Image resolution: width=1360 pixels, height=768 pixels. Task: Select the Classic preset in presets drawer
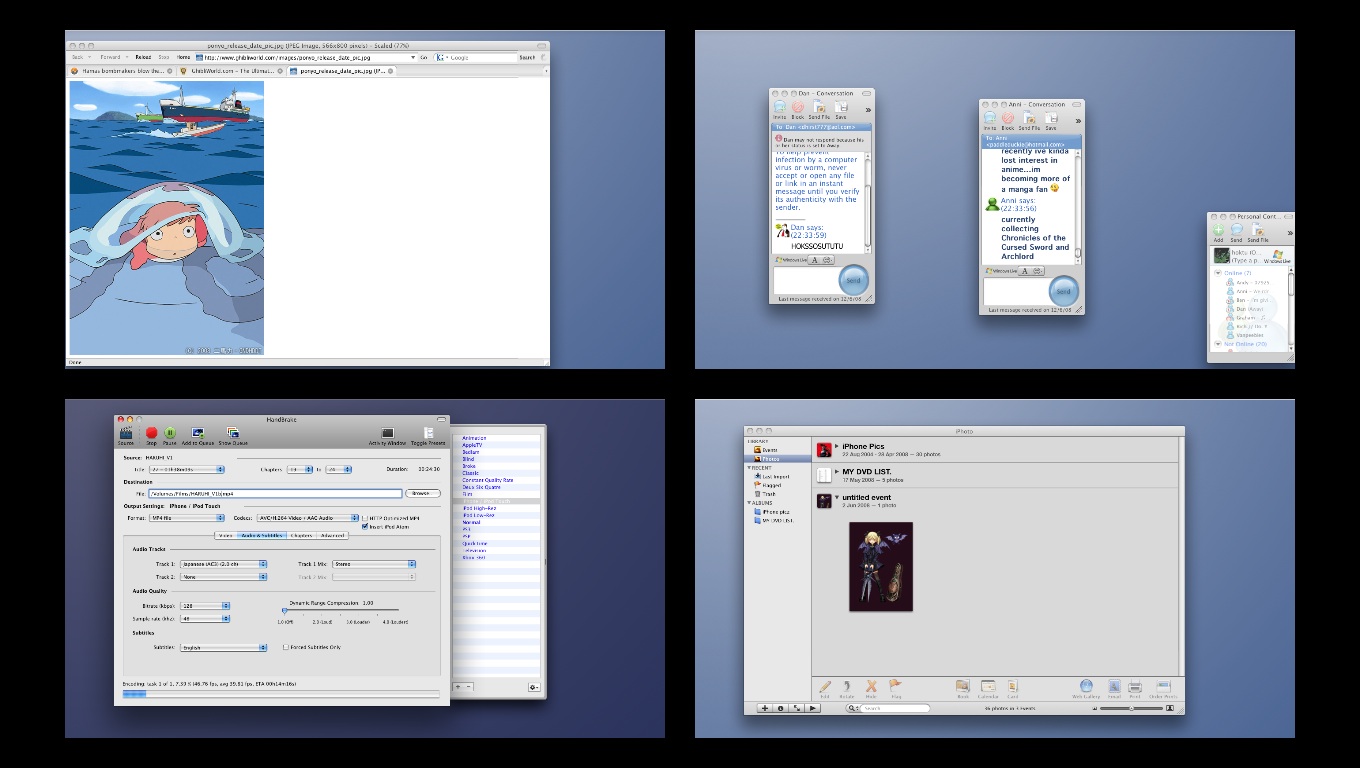point(471,473)
